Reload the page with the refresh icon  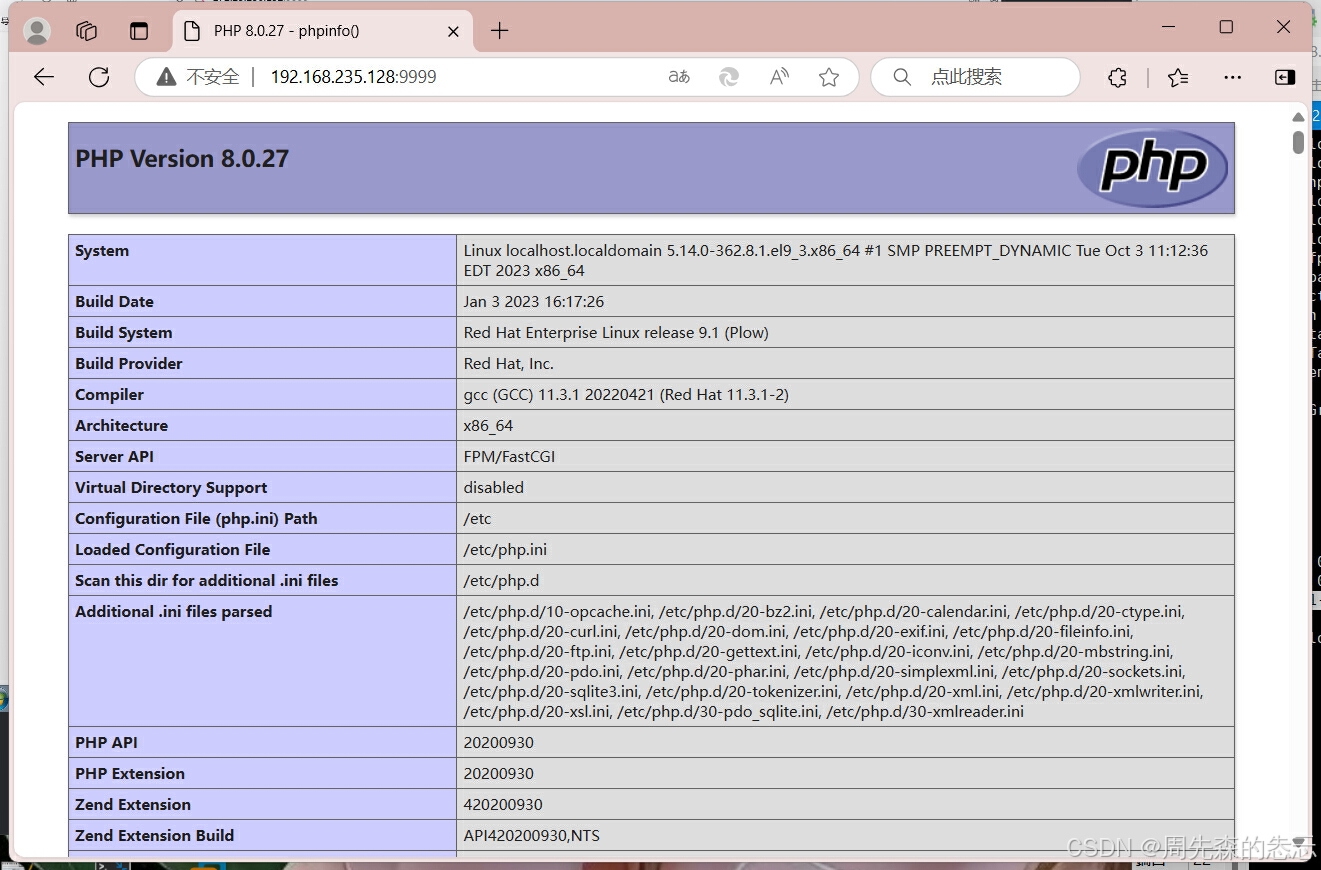pos(99,77)
